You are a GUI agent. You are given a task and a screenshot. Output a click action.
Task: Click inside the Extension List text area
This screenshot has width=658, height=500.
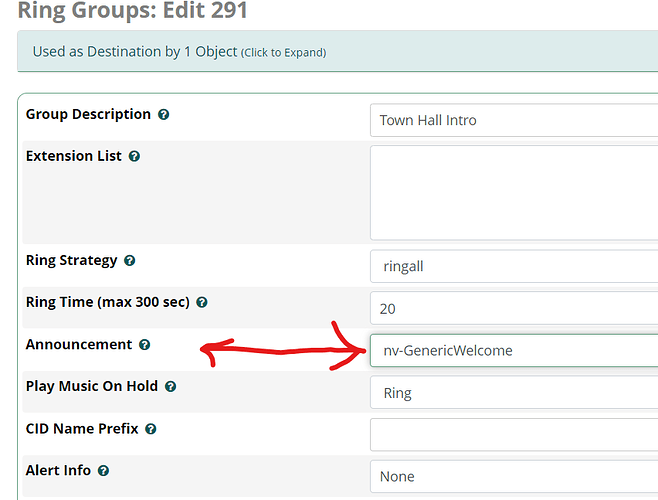[x=514, y=193]
